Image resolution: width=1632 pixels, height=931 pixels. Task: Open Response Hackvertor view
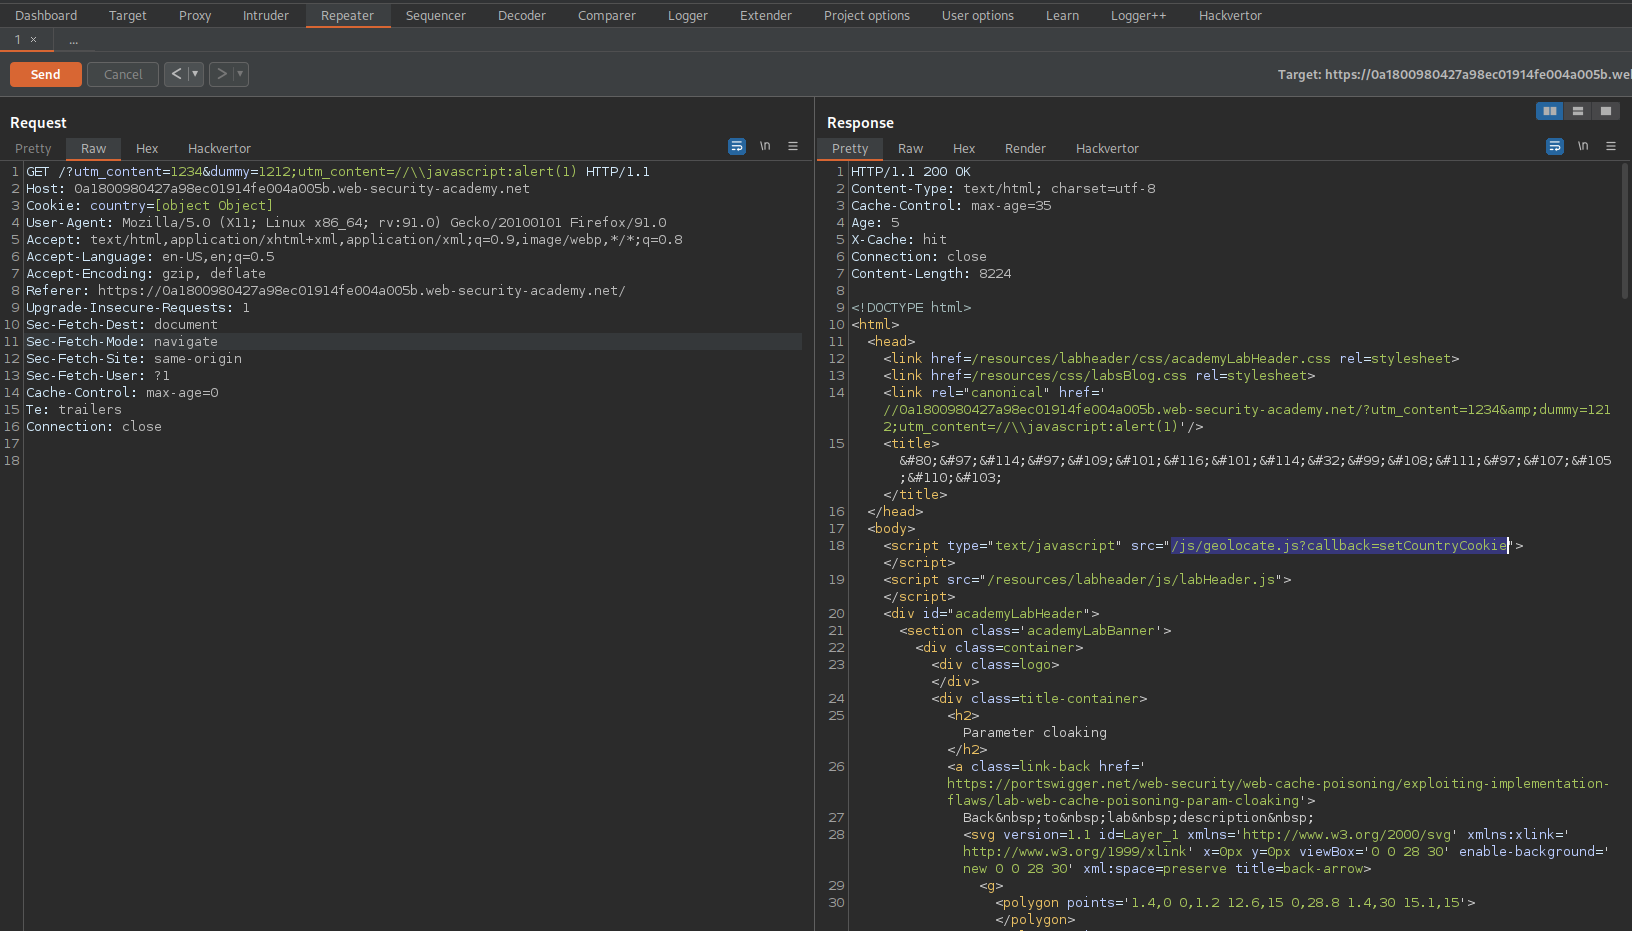pos(1107,148)
